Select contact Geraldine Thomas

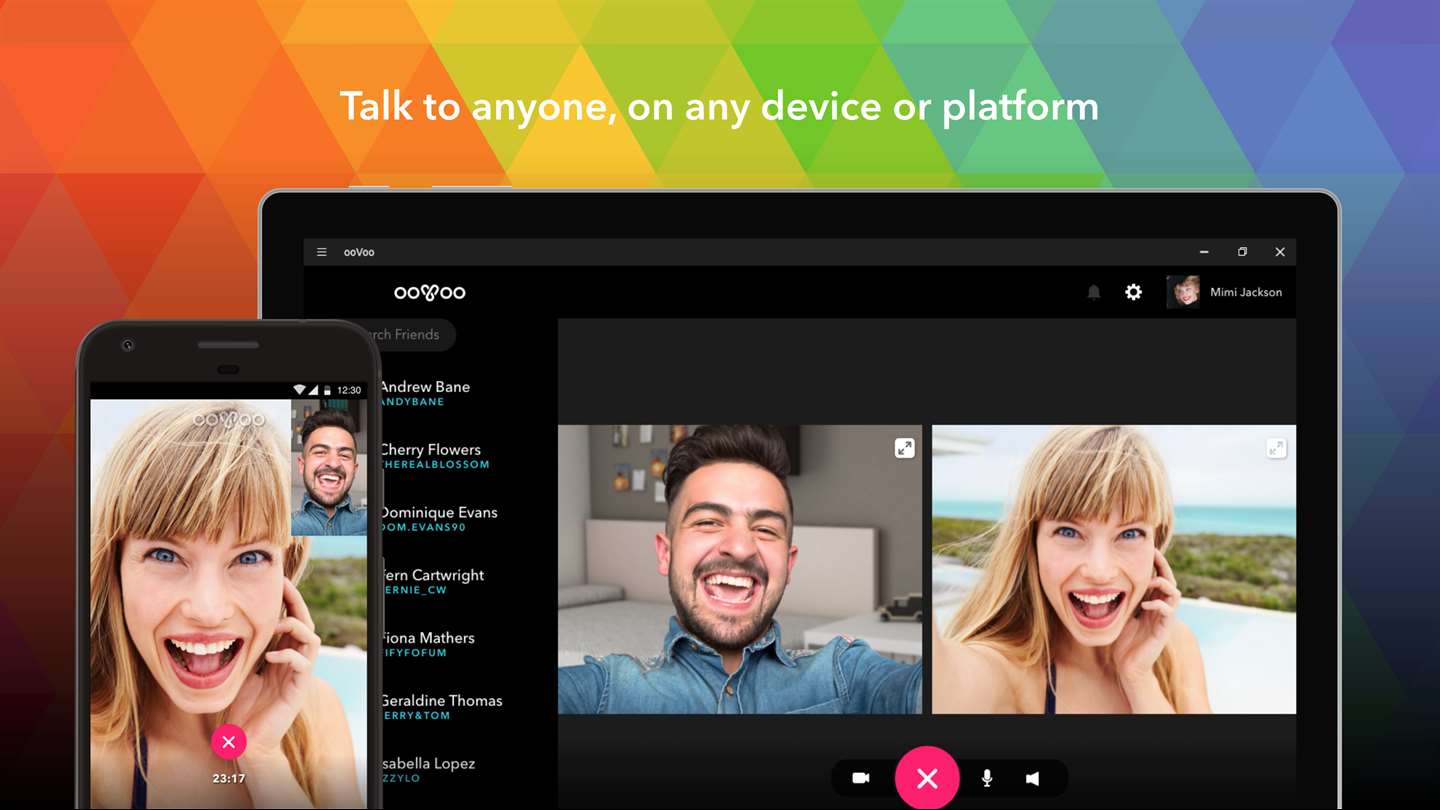(442, 707)
